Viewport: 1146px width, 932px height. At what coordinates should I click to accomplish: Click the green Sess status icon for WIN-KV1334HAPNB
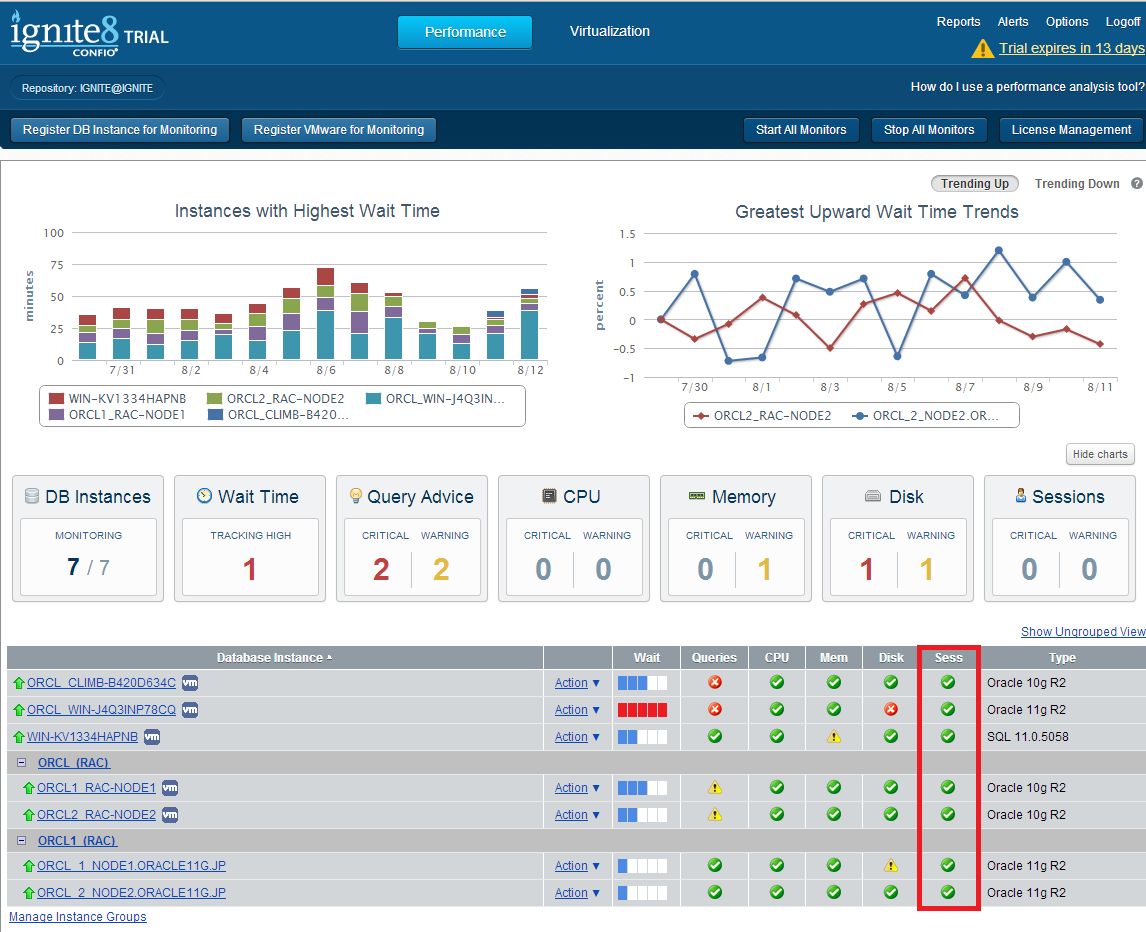pos(948,736)
